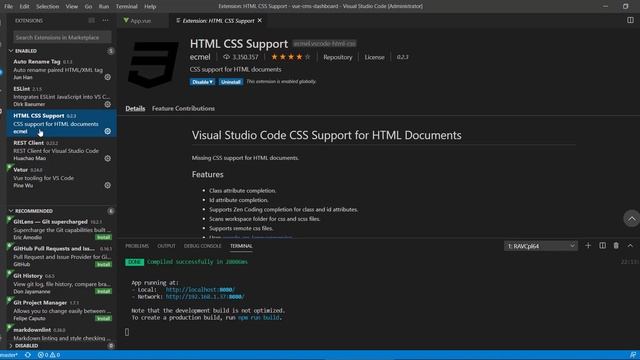The height and width of the screenshot is (360, 640).
Task: Click the extension identifier badge beside title
Action: pyautogui.click(x=324, y=43)
